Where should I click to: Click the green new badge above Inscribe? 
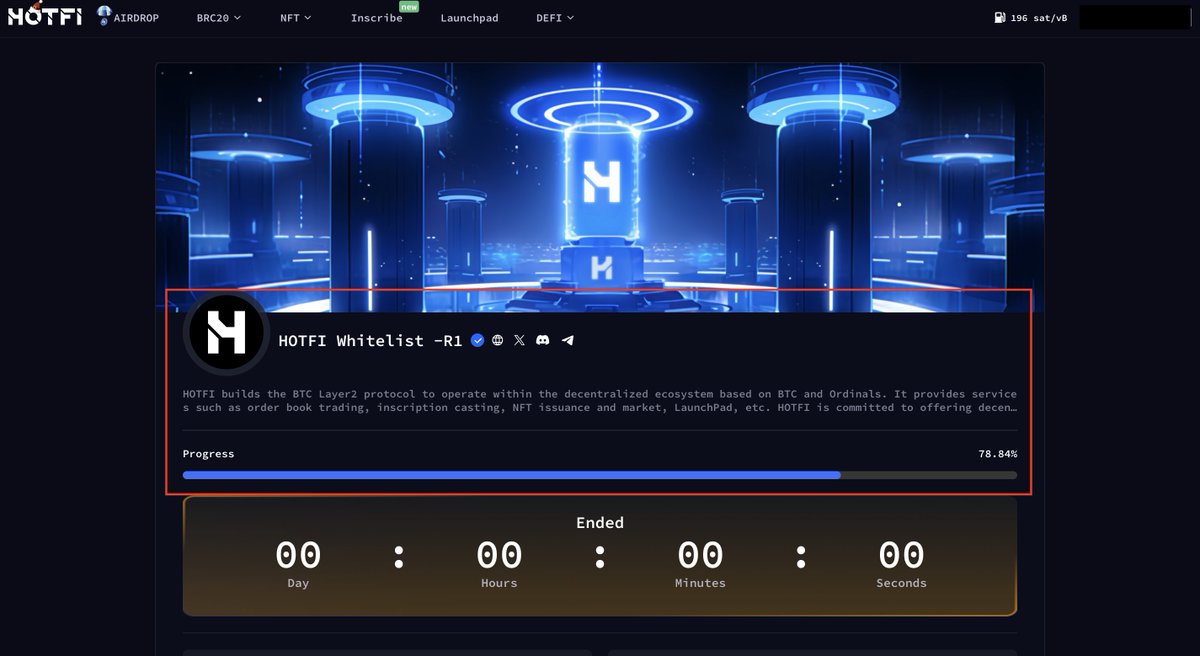coord(409,6)
